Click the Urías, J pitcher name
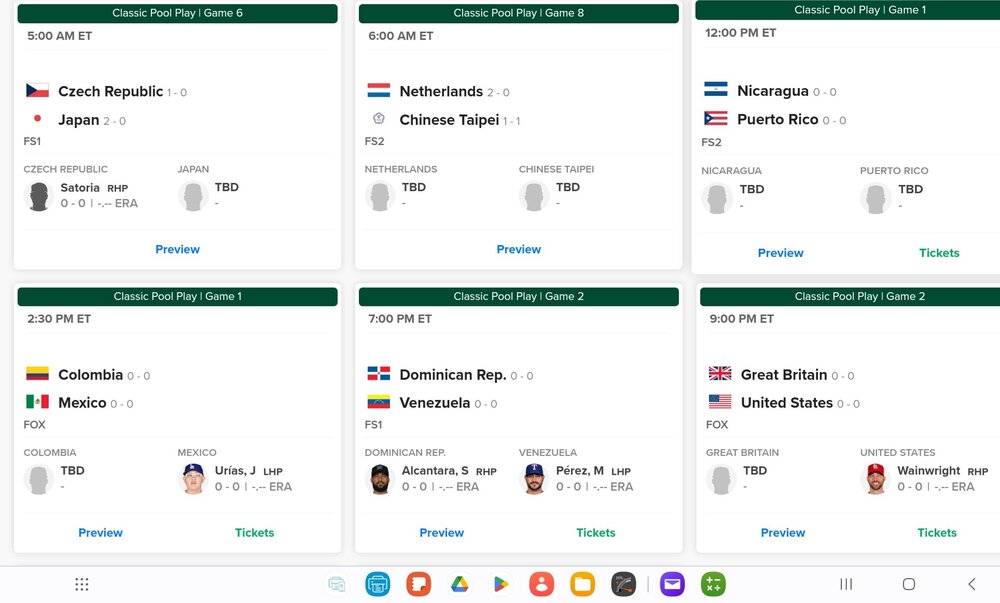This screenshot has height=603, width=1000. pos(235,470)
